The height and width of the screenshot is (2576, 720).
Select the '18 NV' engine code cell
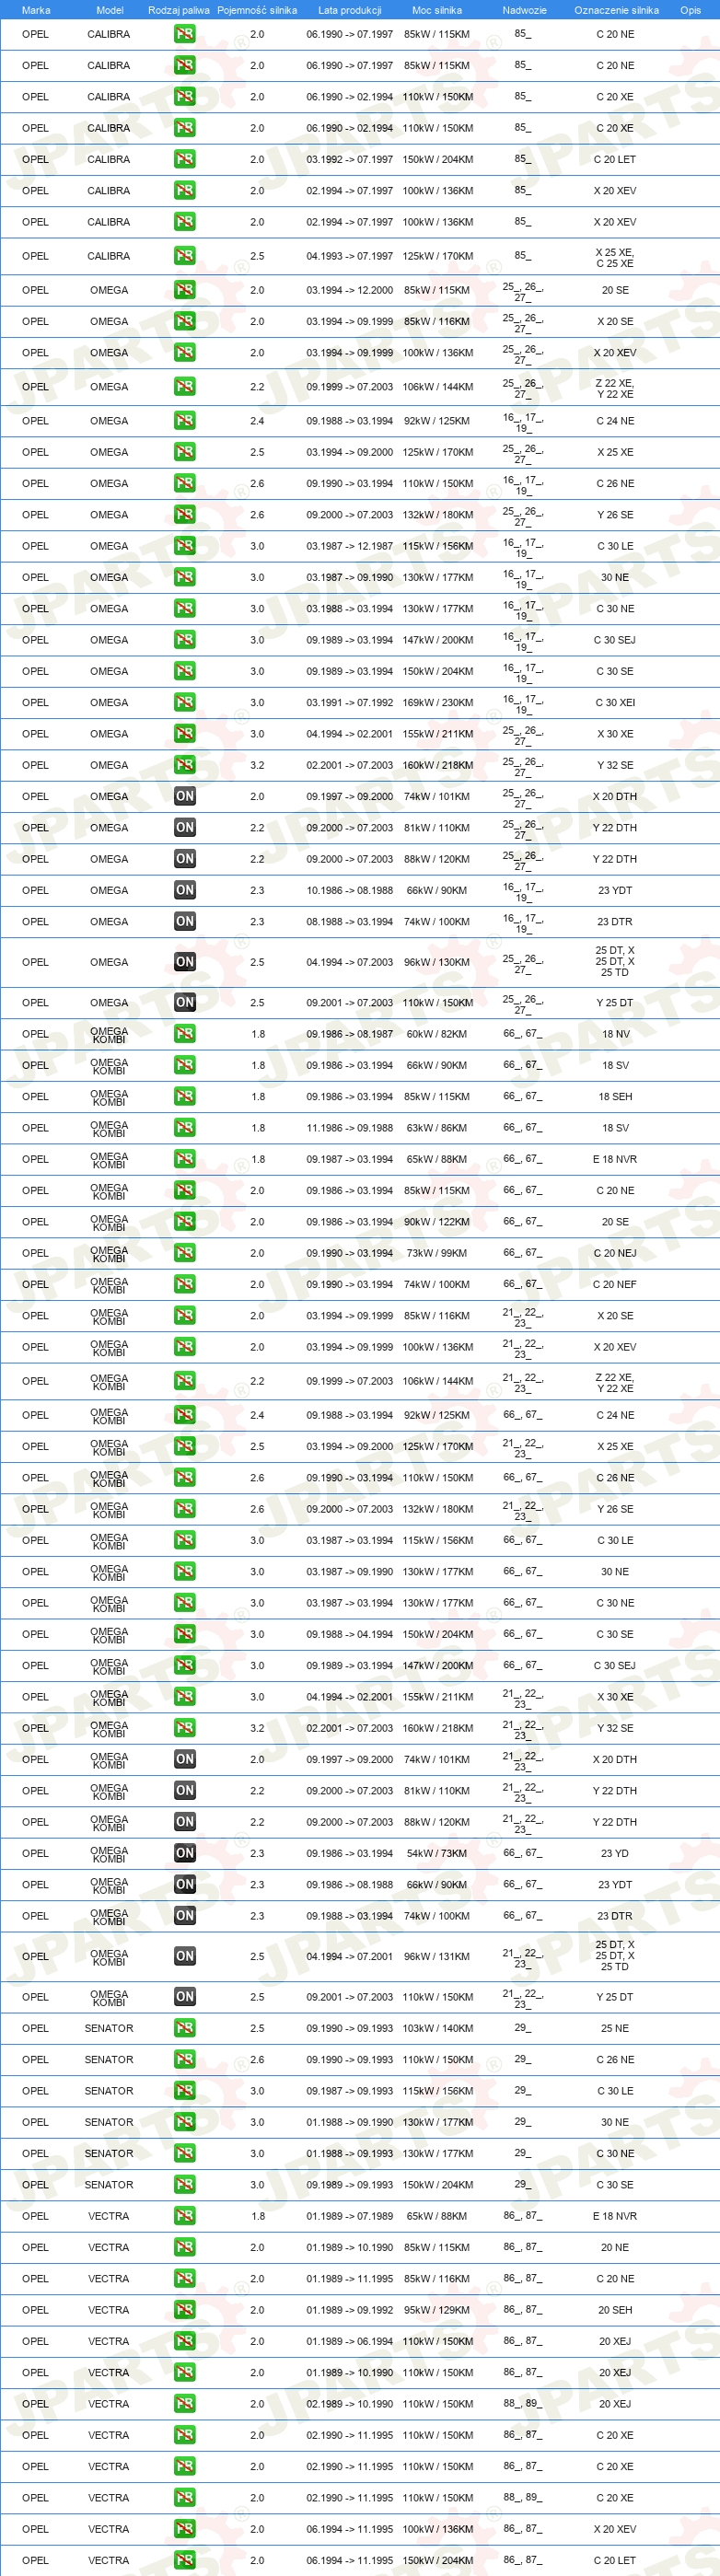(x=615, y=1034)
